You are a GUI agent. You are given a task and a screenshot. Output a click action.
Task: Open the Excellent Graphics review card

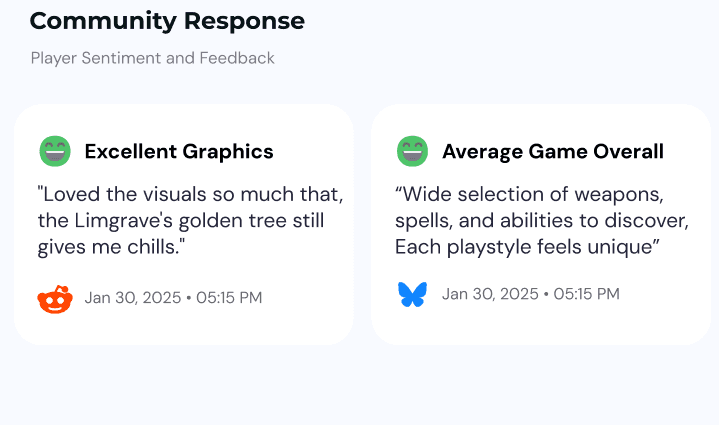point(184,225)
